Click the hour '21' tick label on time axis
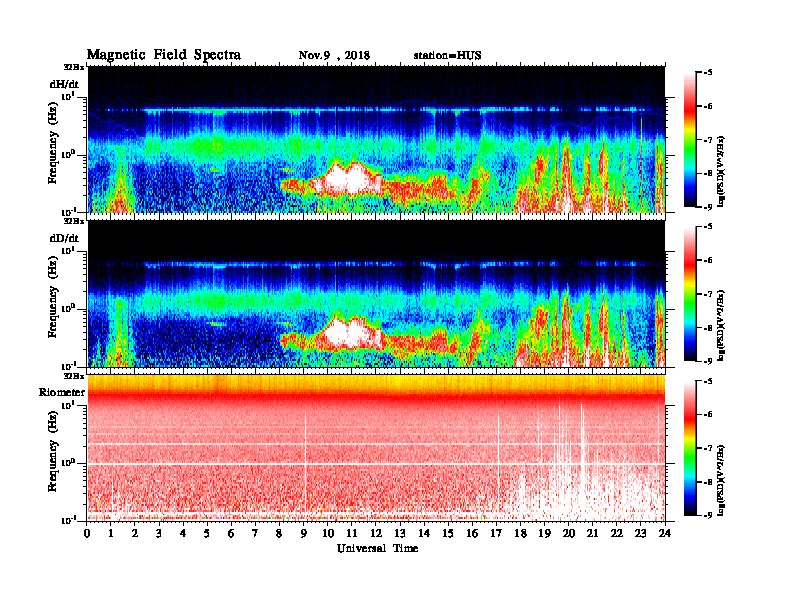The image size is (792, 612). pyautogui.click(x=592, y=533)
